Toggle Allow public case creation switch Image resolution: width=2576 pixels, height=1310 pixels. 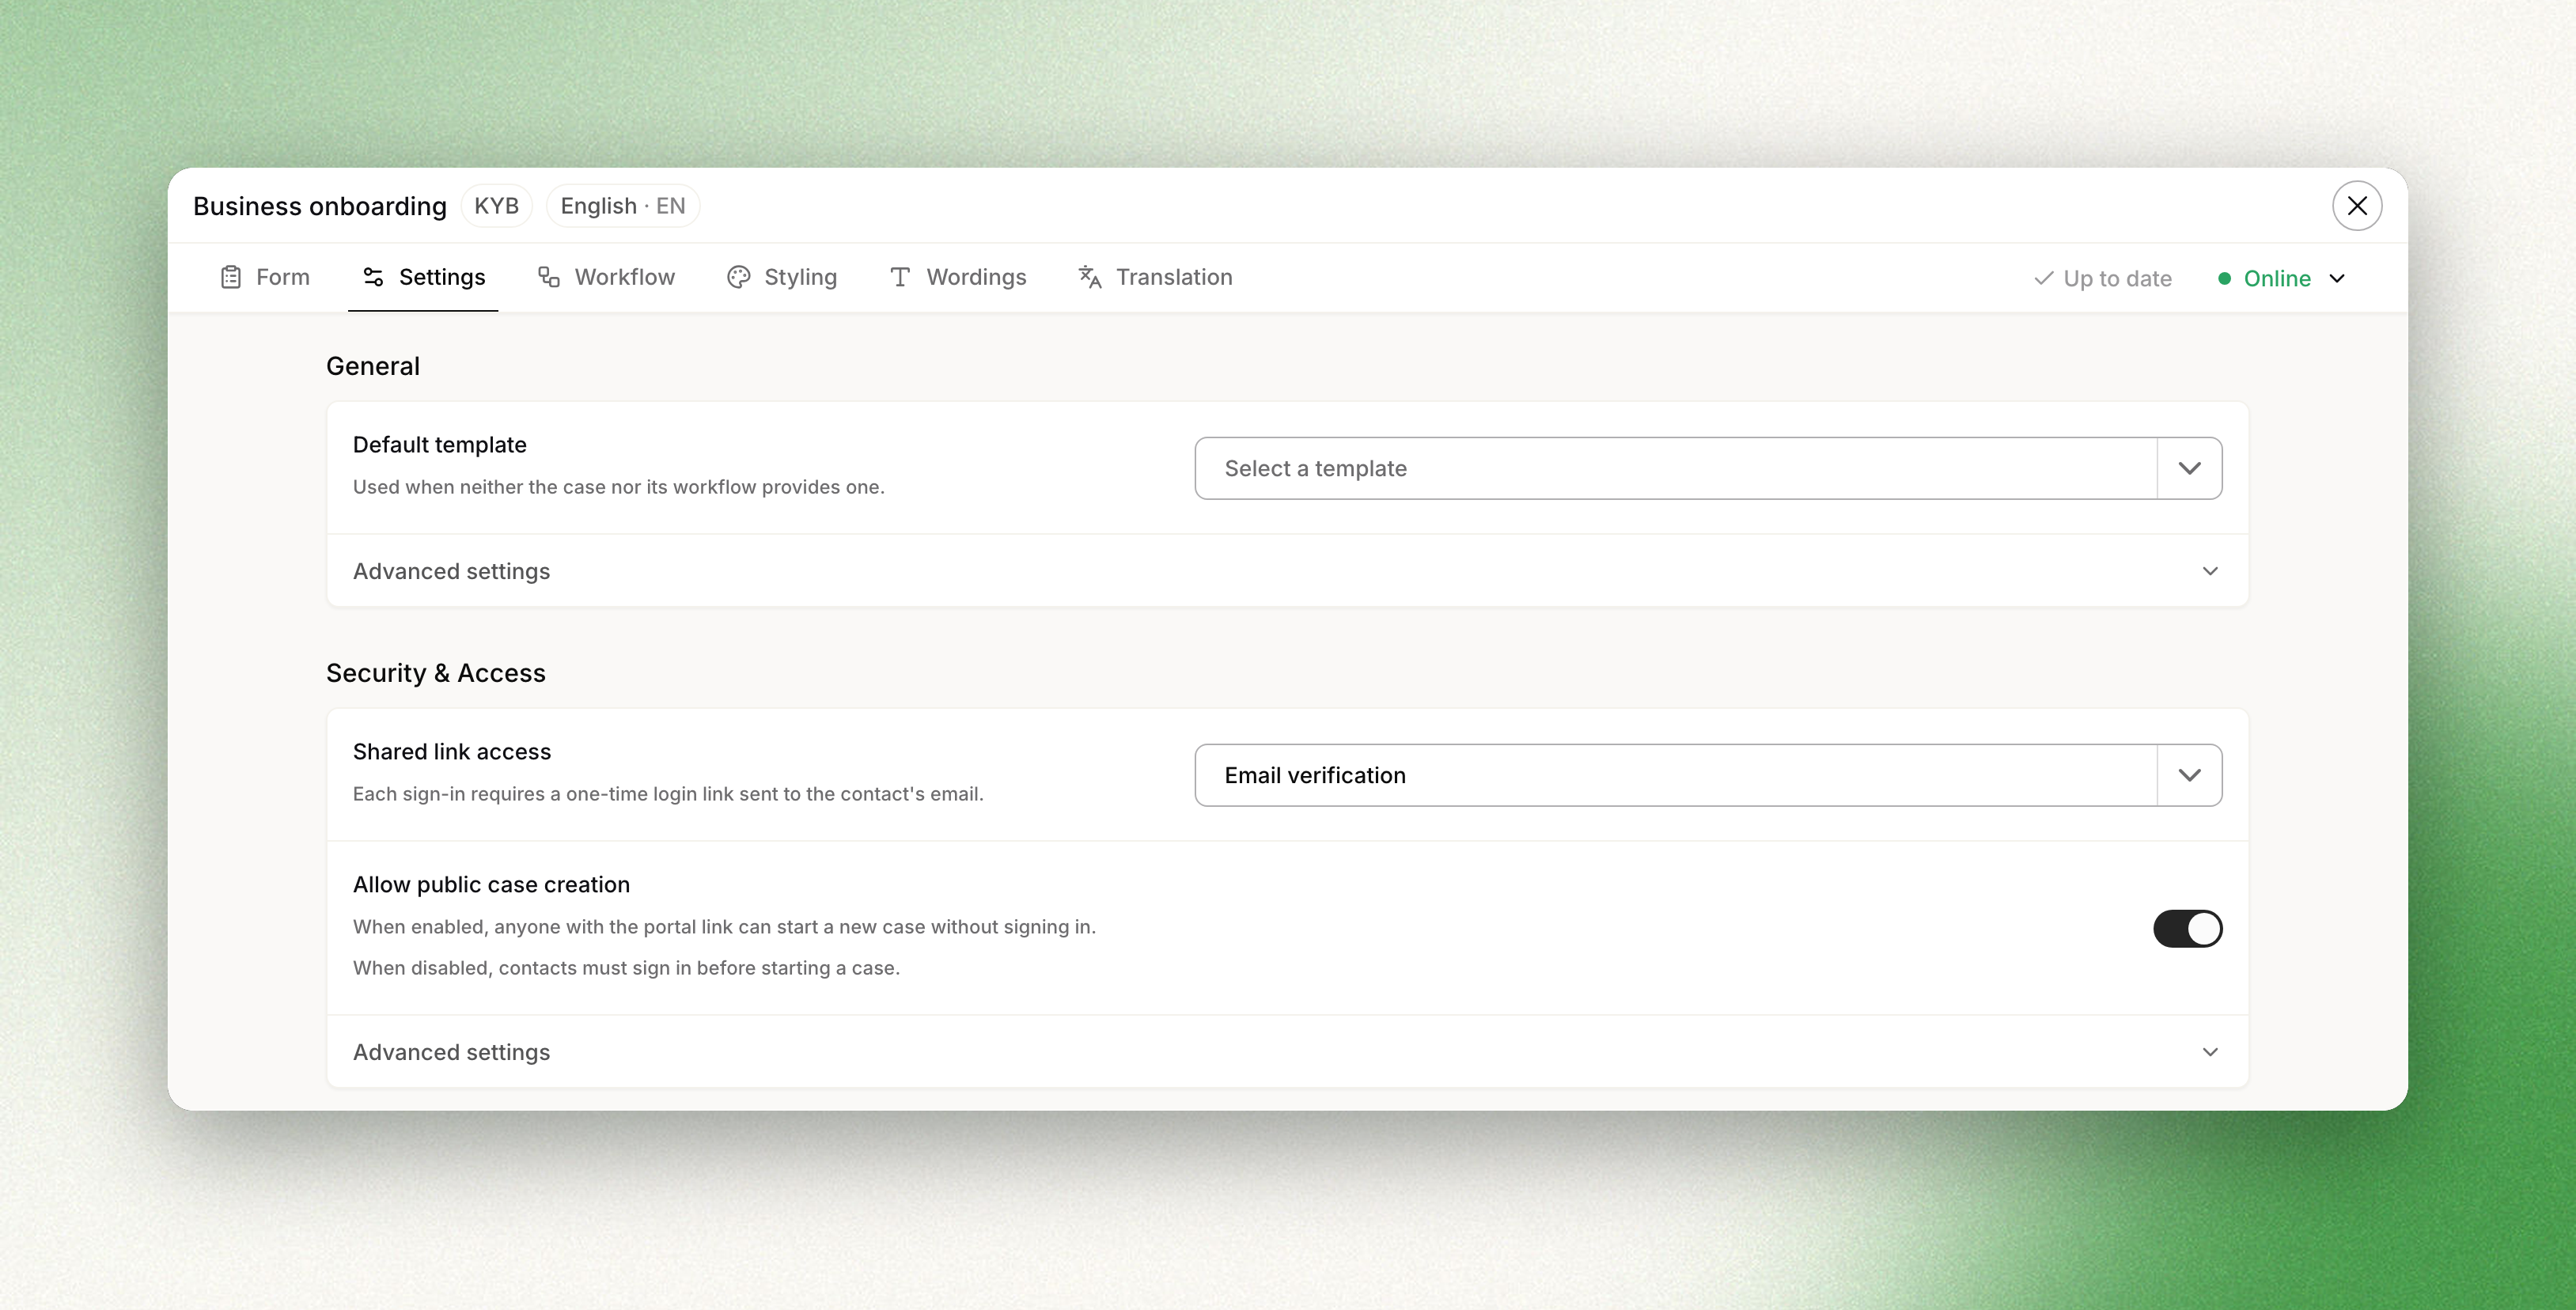click(2188, 928)
